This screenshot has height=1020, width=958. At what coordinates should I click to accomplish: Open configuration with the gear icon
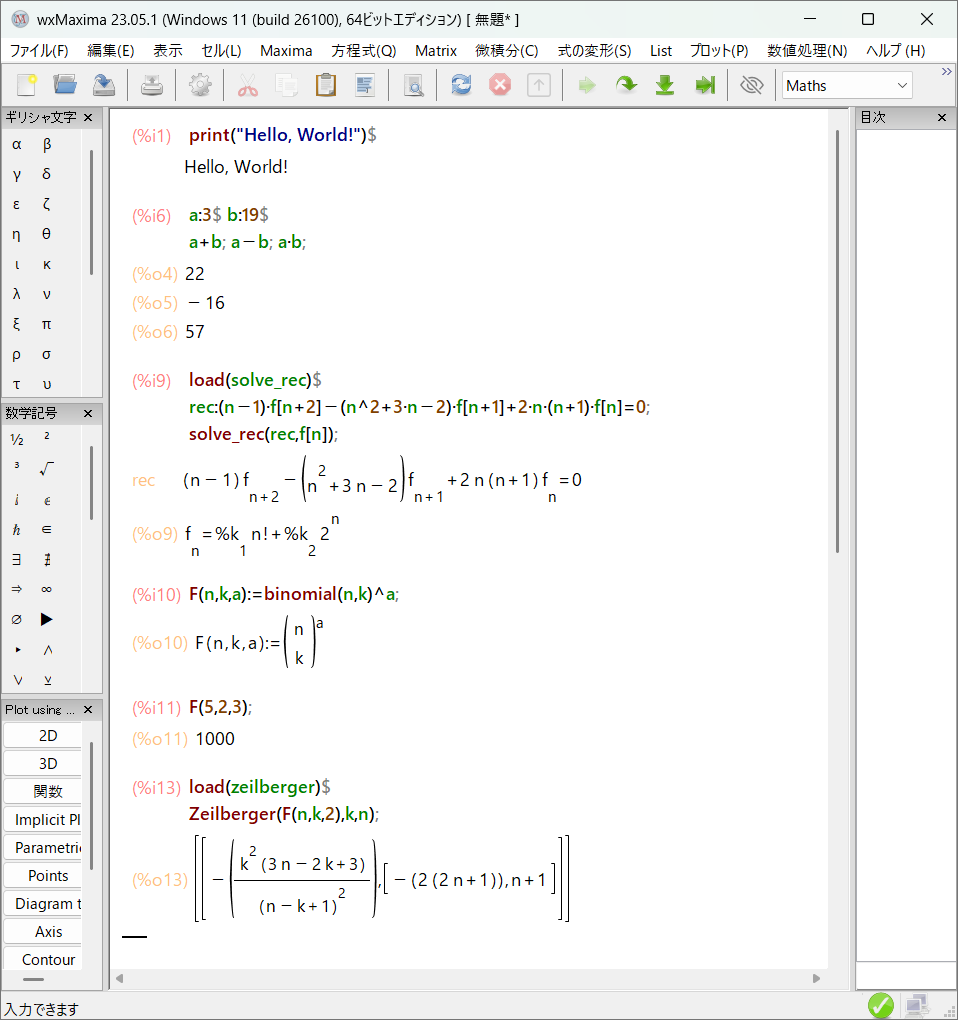point(200,85)
